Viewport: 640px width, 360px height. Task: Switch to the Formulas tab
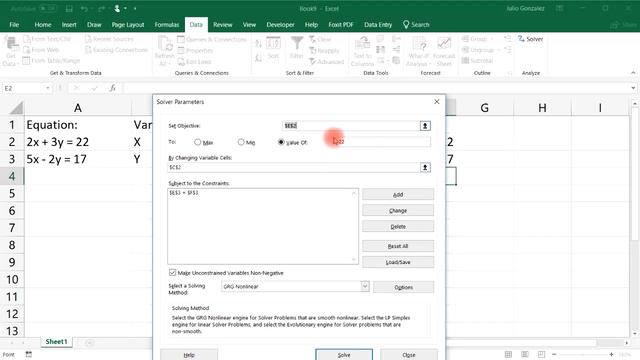(167, 24)
